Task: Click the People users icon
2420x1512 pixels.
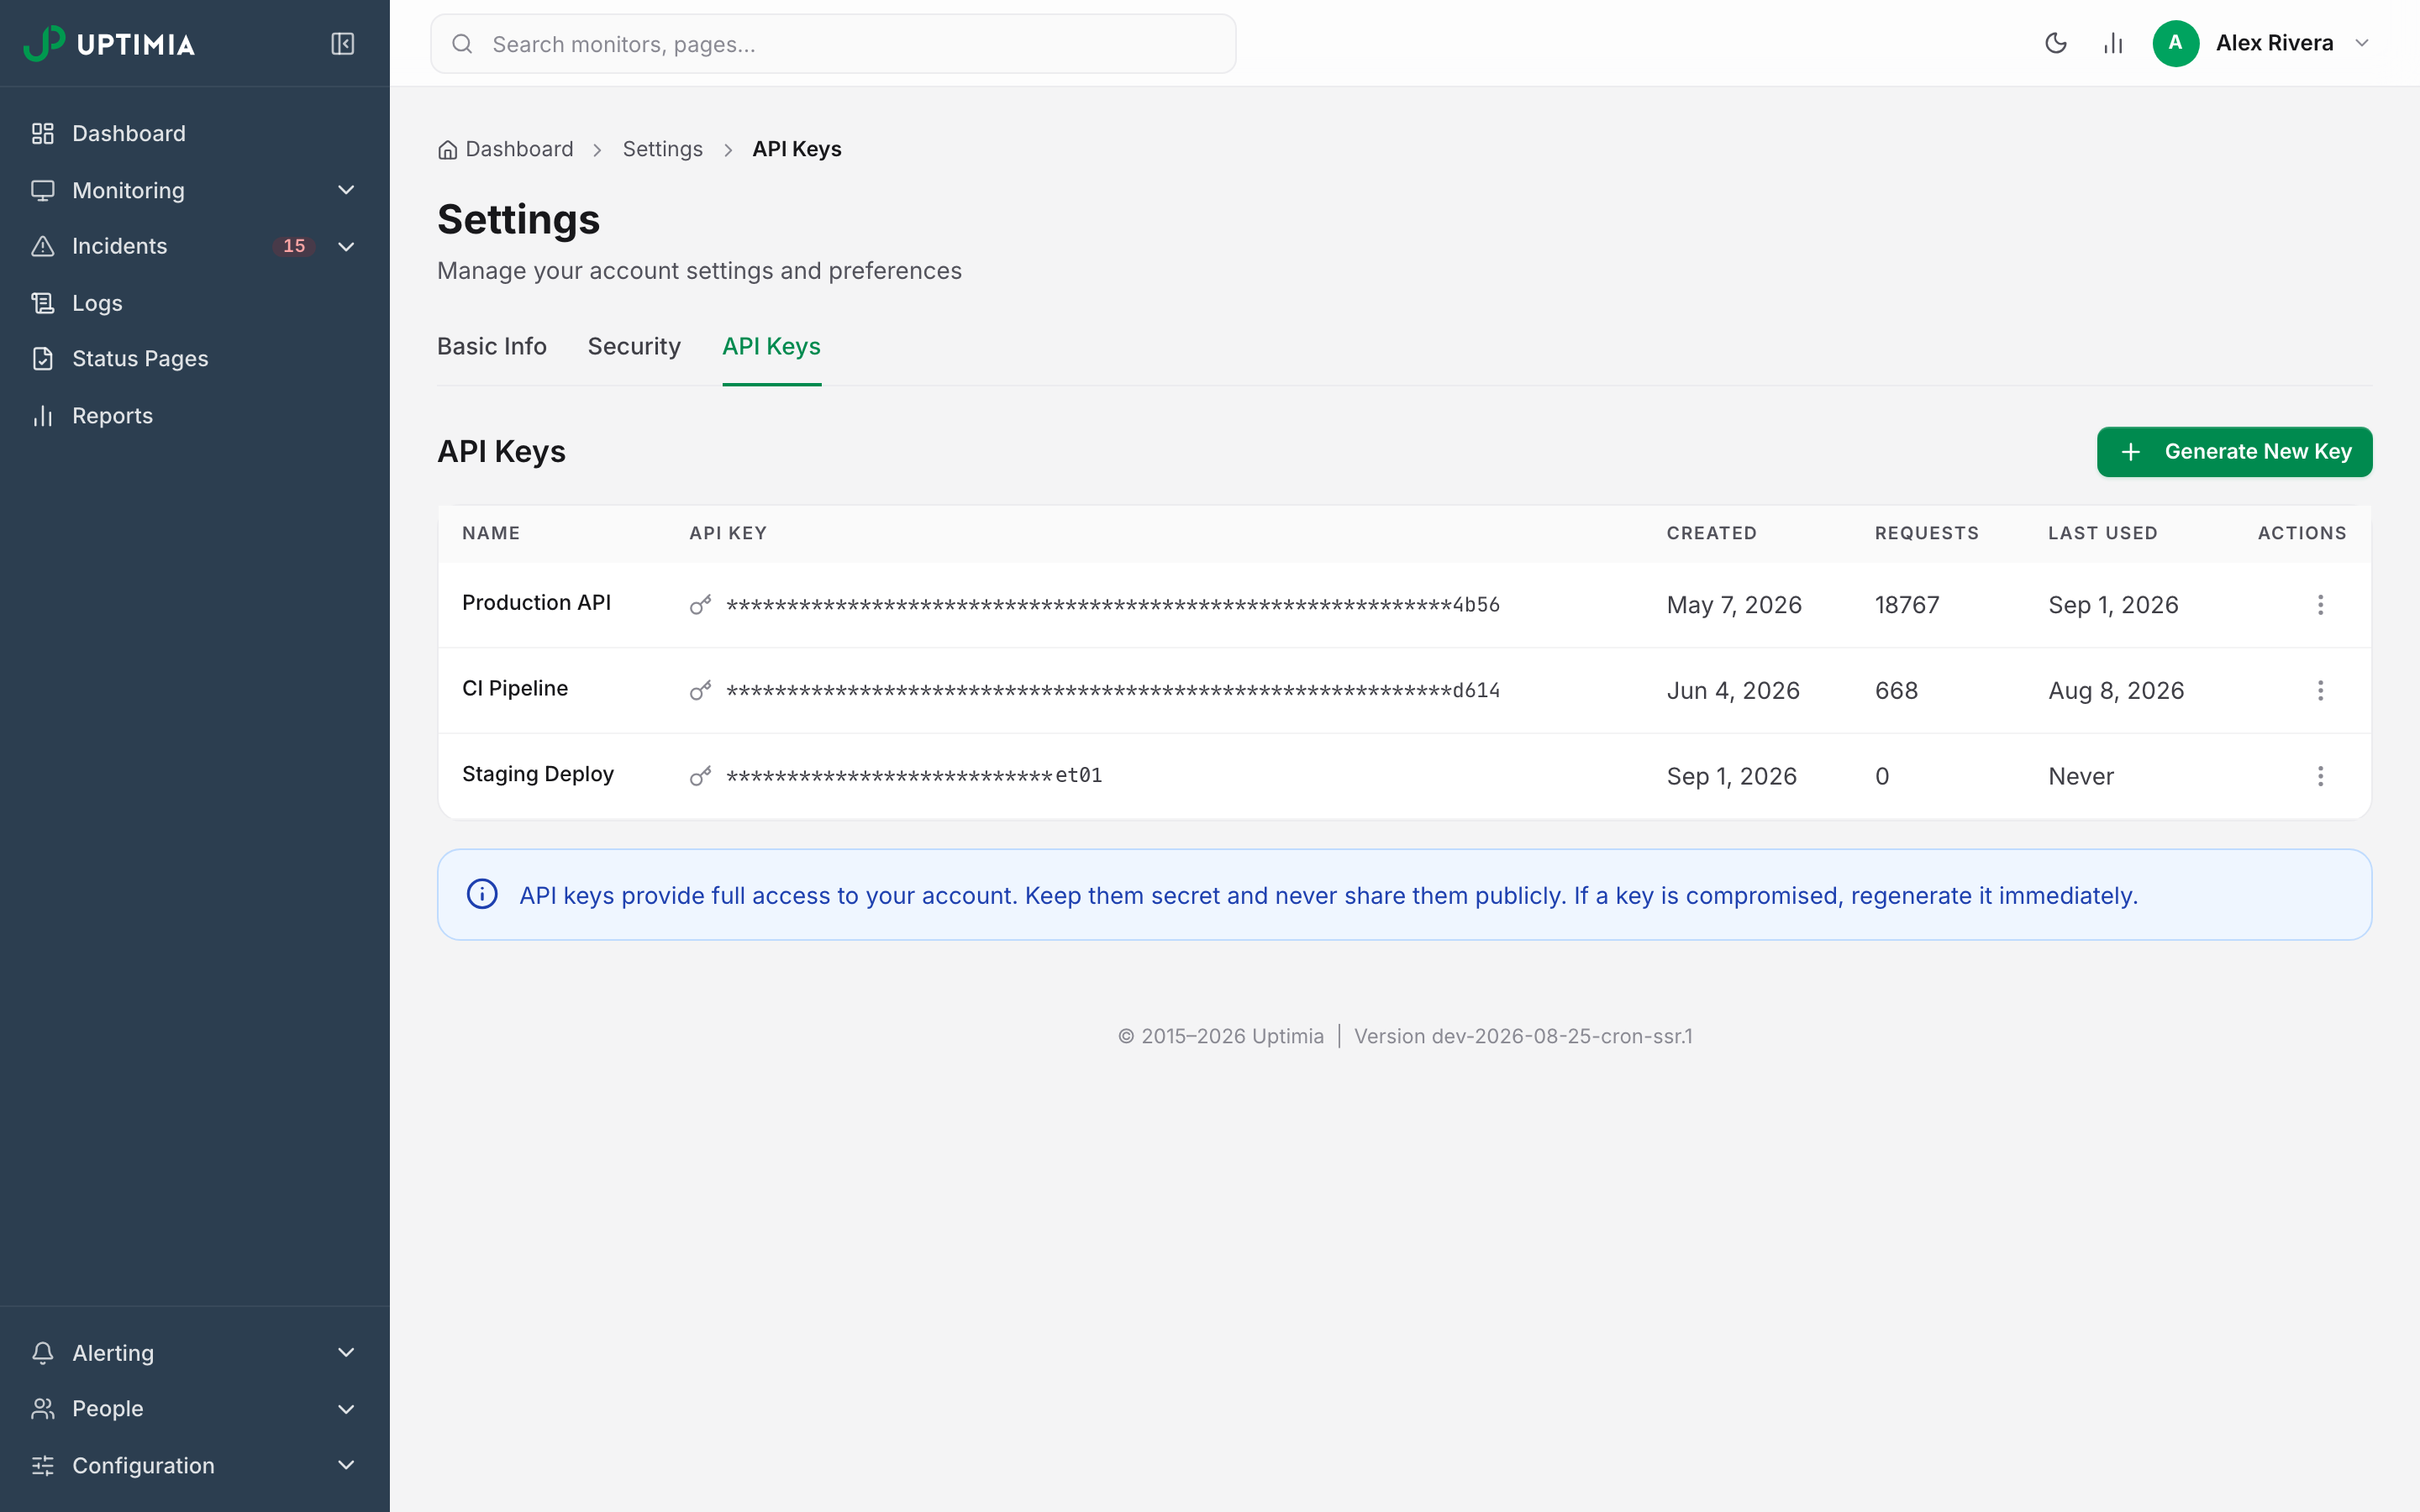Action: click(x=42, y=1409)
